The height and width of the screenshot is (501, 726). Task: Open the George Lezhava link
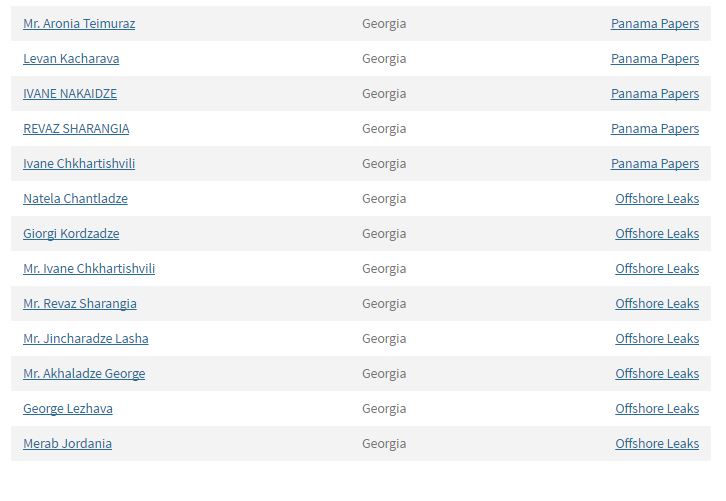tap(68, 409)
